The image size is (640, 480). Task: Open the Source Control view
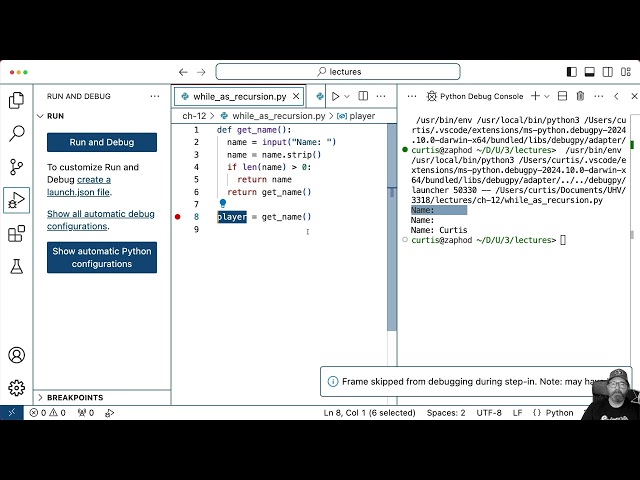(x=16, y=167)
